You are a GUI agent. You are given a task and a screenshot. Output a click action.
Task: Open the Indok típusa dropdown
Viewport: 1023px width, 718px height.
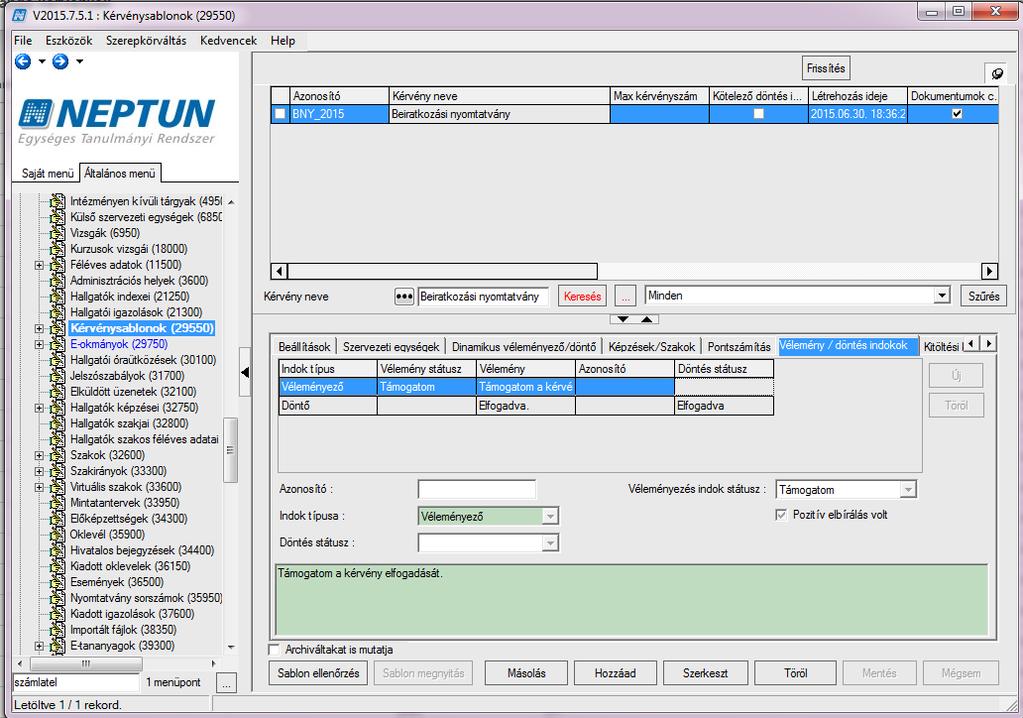coord(551,516)
